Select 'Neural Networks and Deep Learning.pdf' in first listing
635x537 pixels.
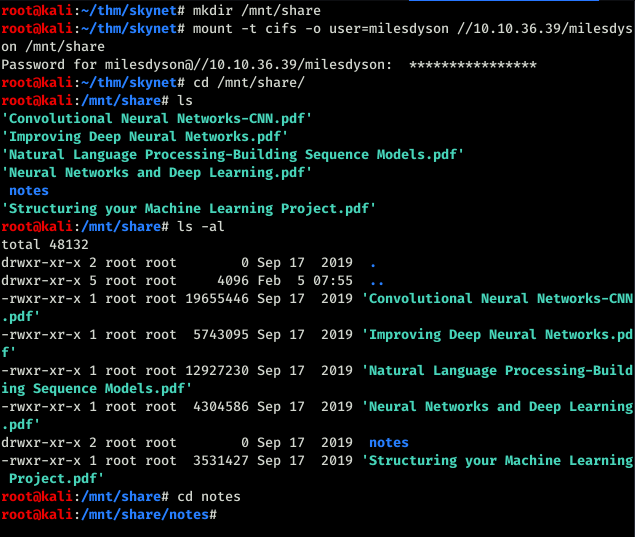pos(157,173)
